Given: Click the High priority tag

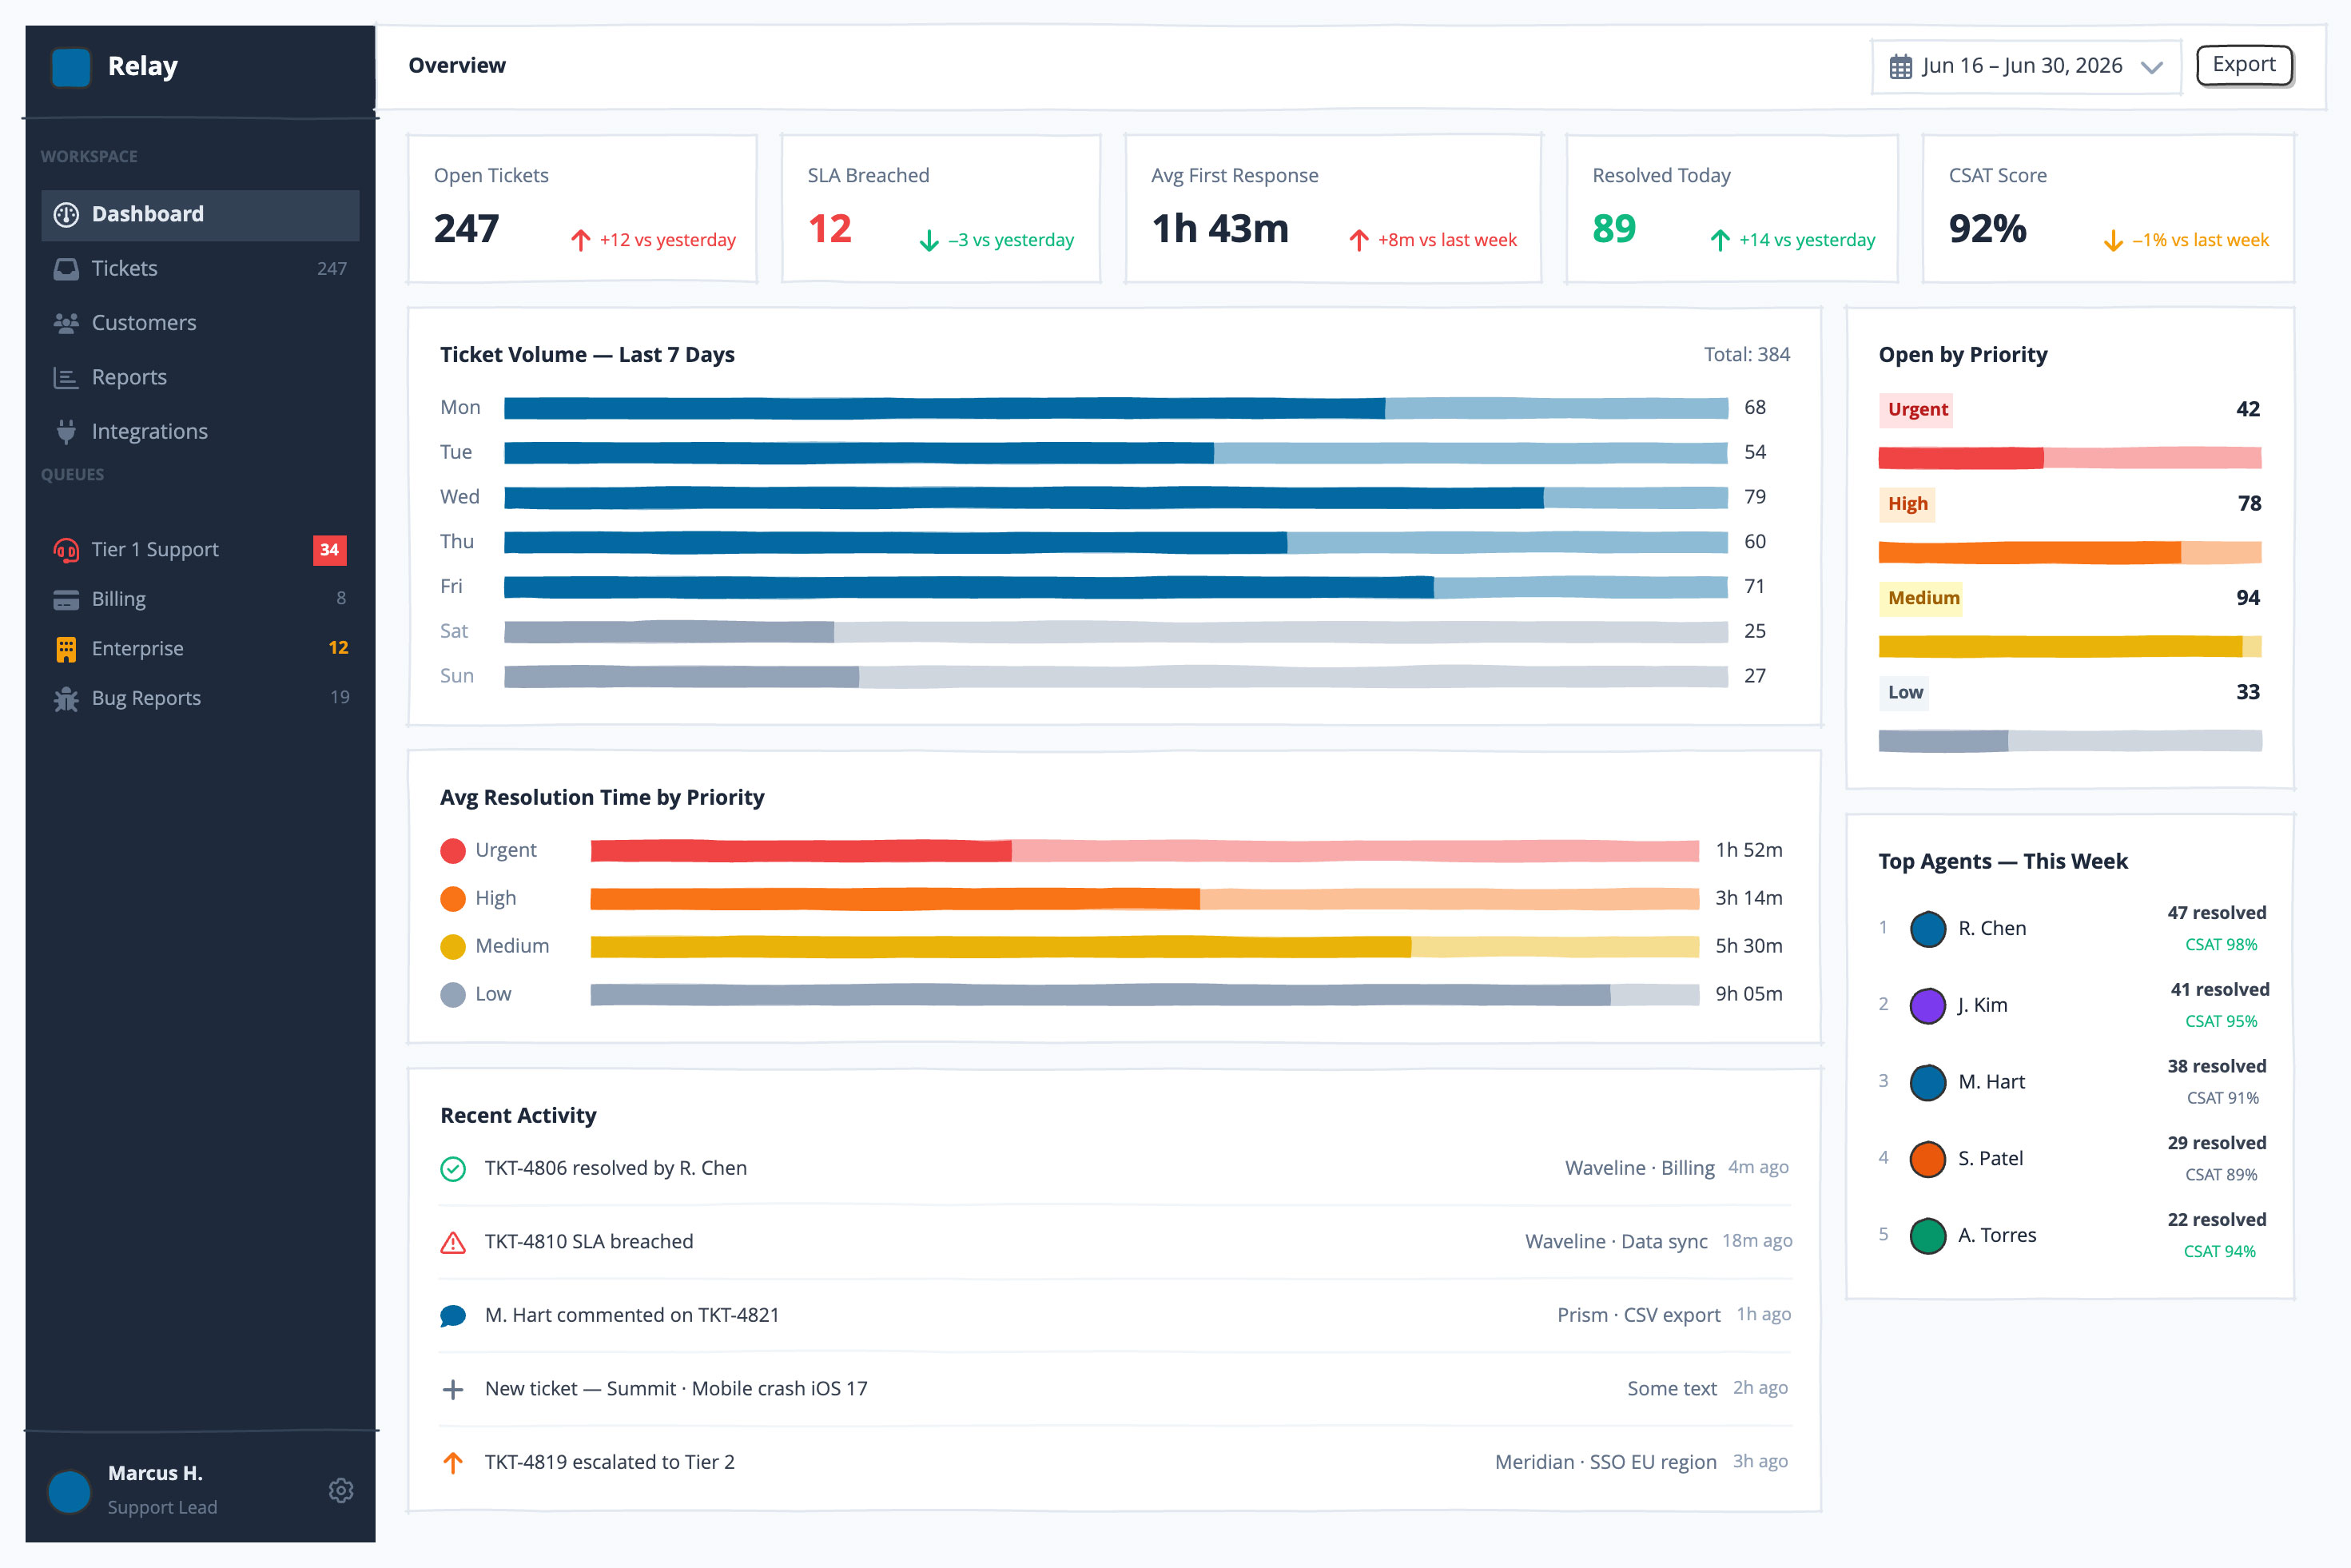Looking at the screenshot, I should [1907, 504].
